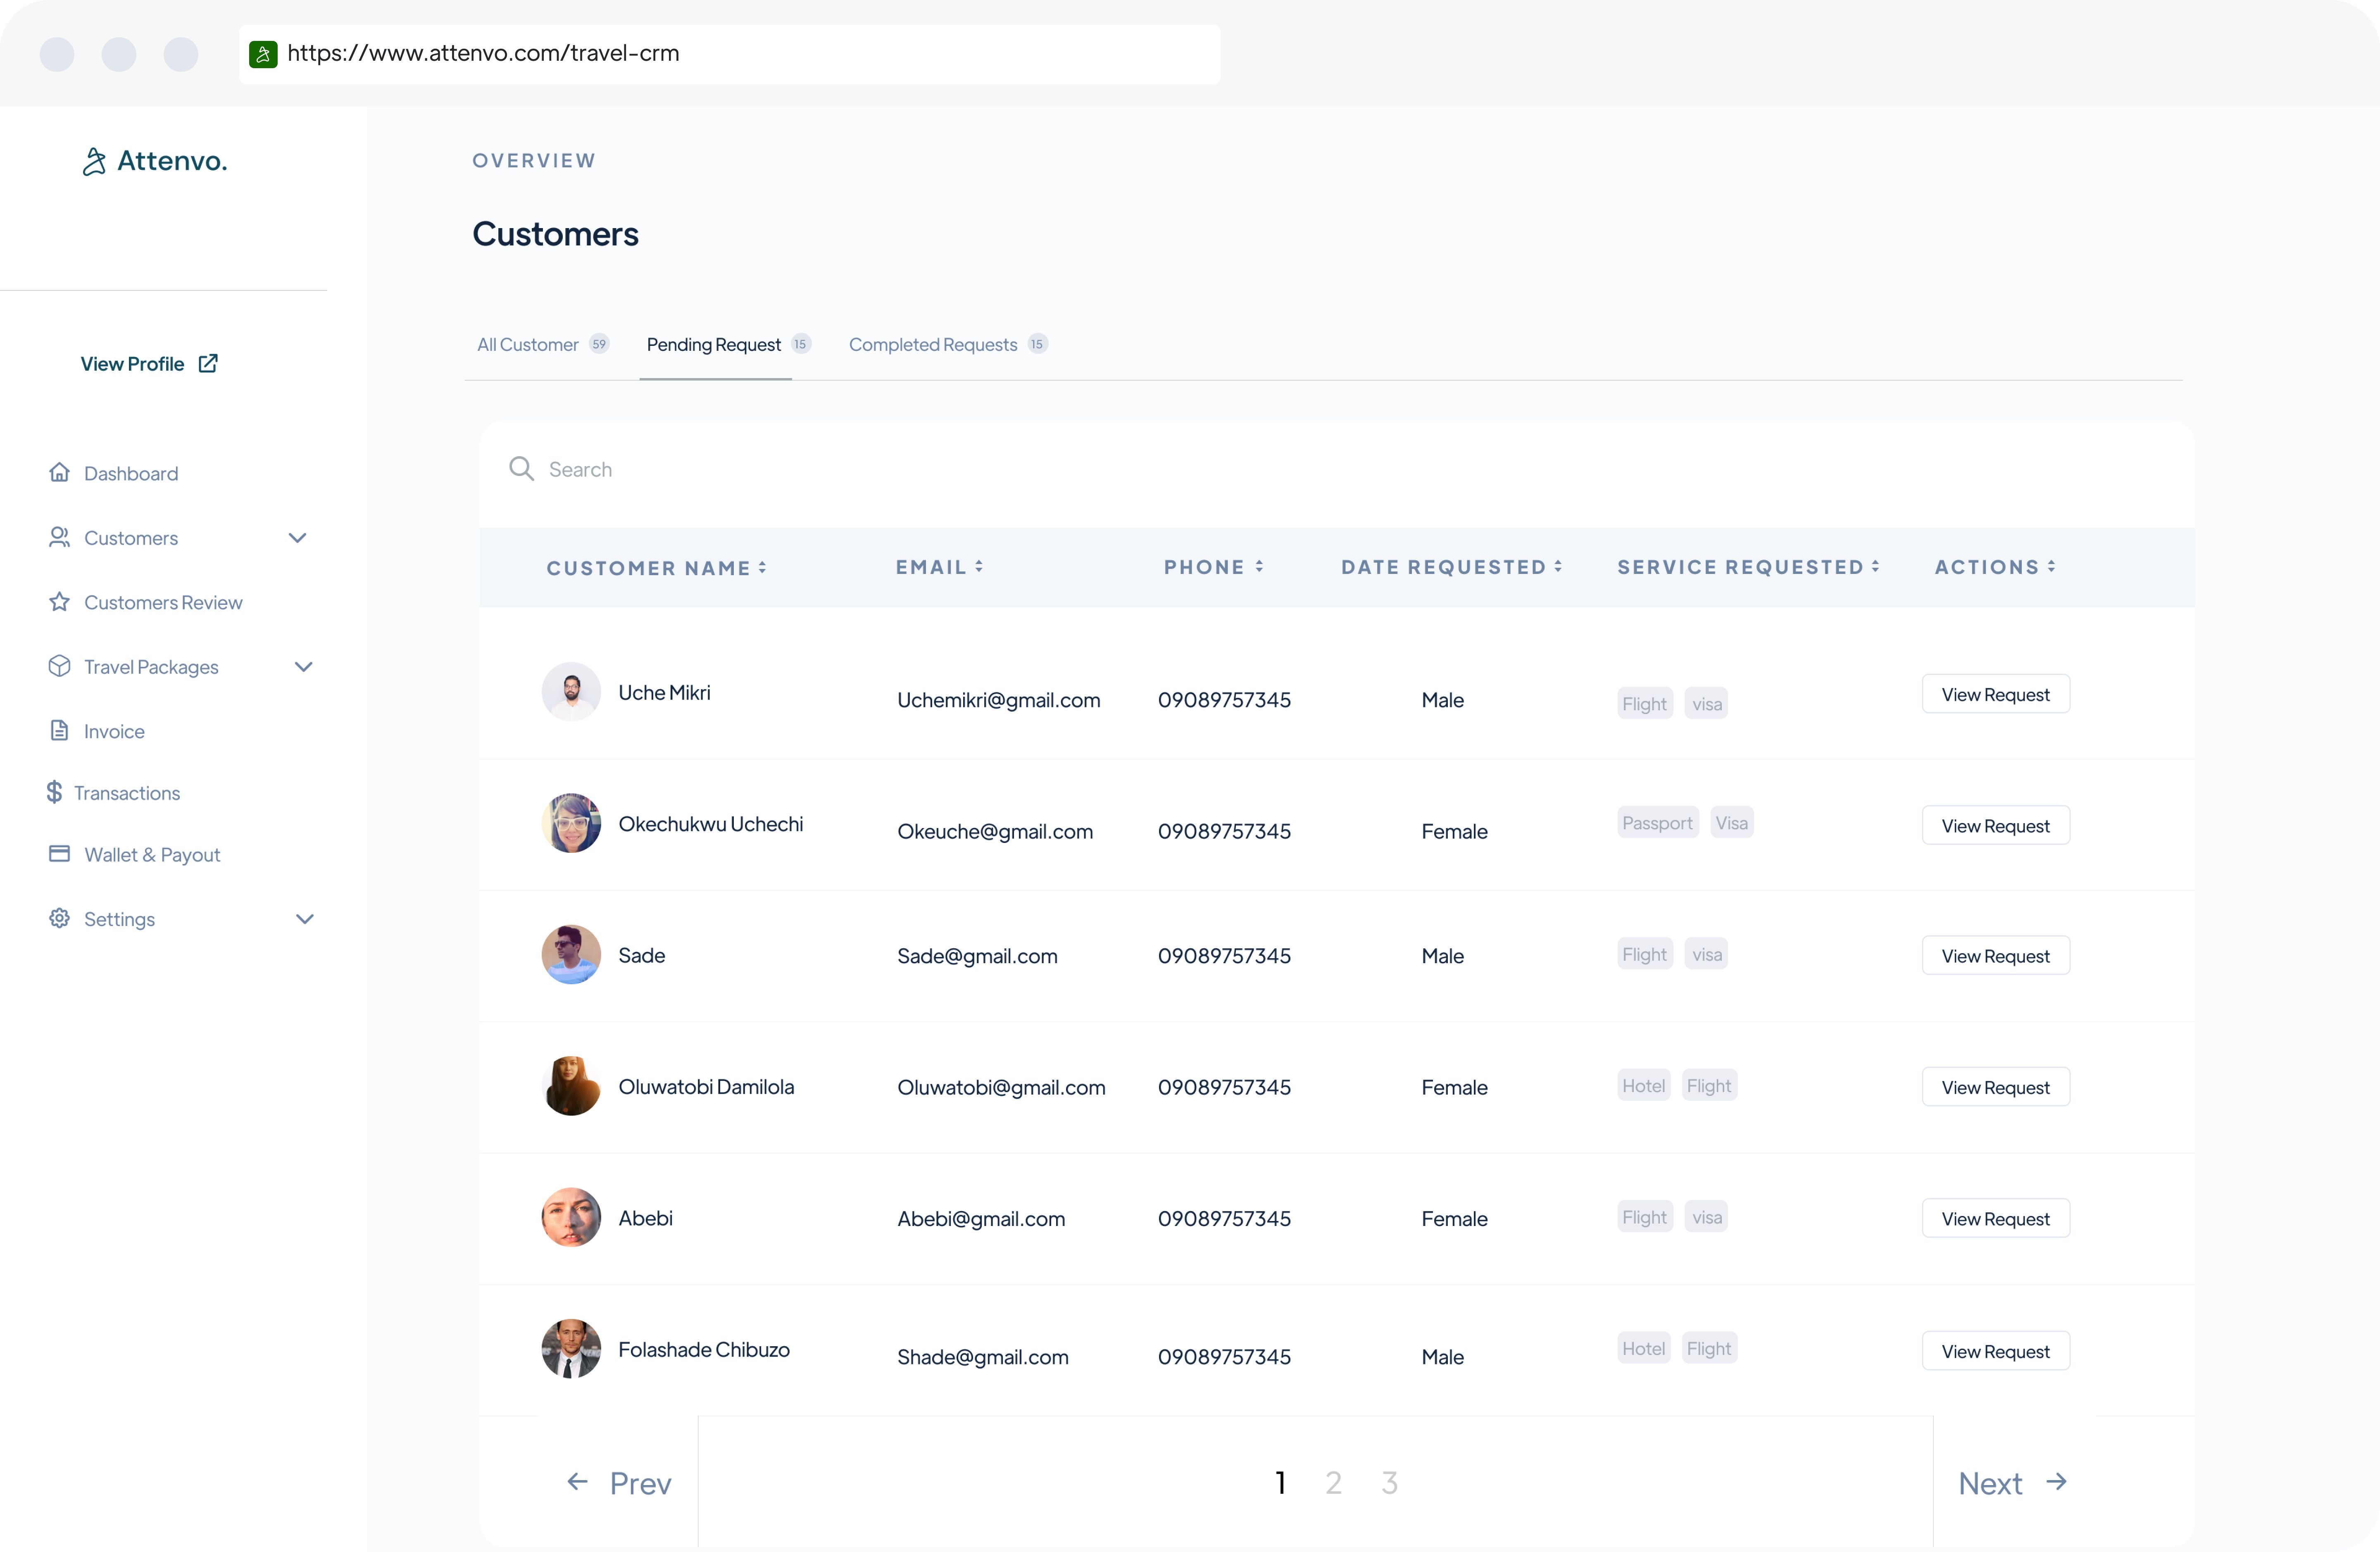The width and height of the screenshot is (2380, 1552).
Task: Sort by Date Requested column arrows
Action: click(1558, 566)
